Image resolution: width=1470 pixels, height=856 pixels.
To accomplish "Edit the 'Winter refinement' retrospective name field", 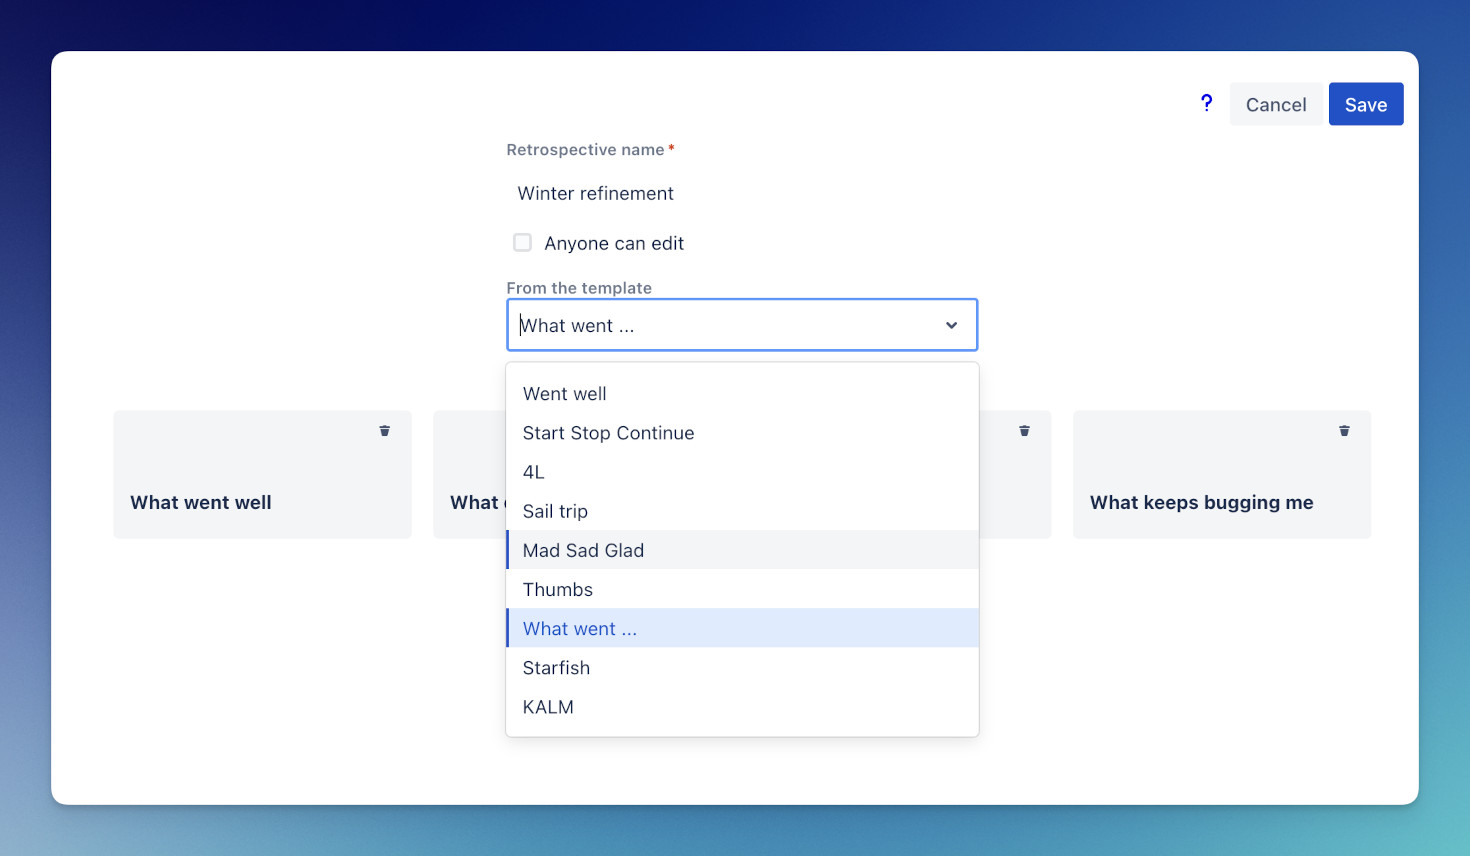I will (x=742, y=193).
